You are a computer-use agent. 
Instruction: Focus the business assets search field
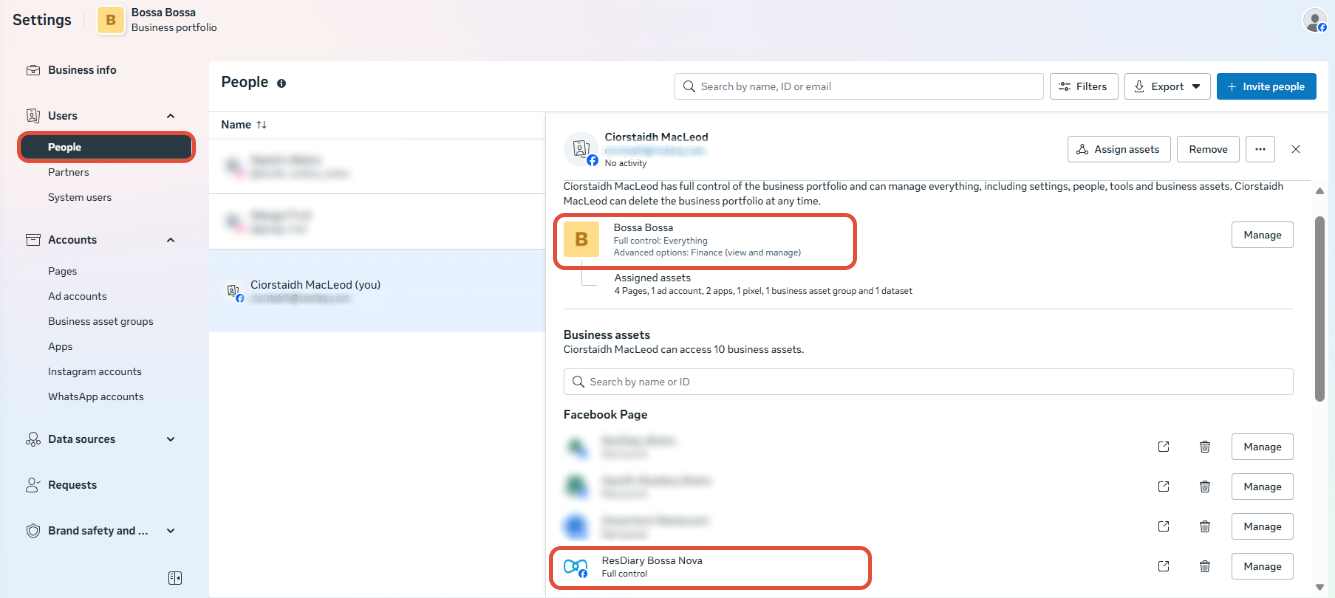[928, 381]
